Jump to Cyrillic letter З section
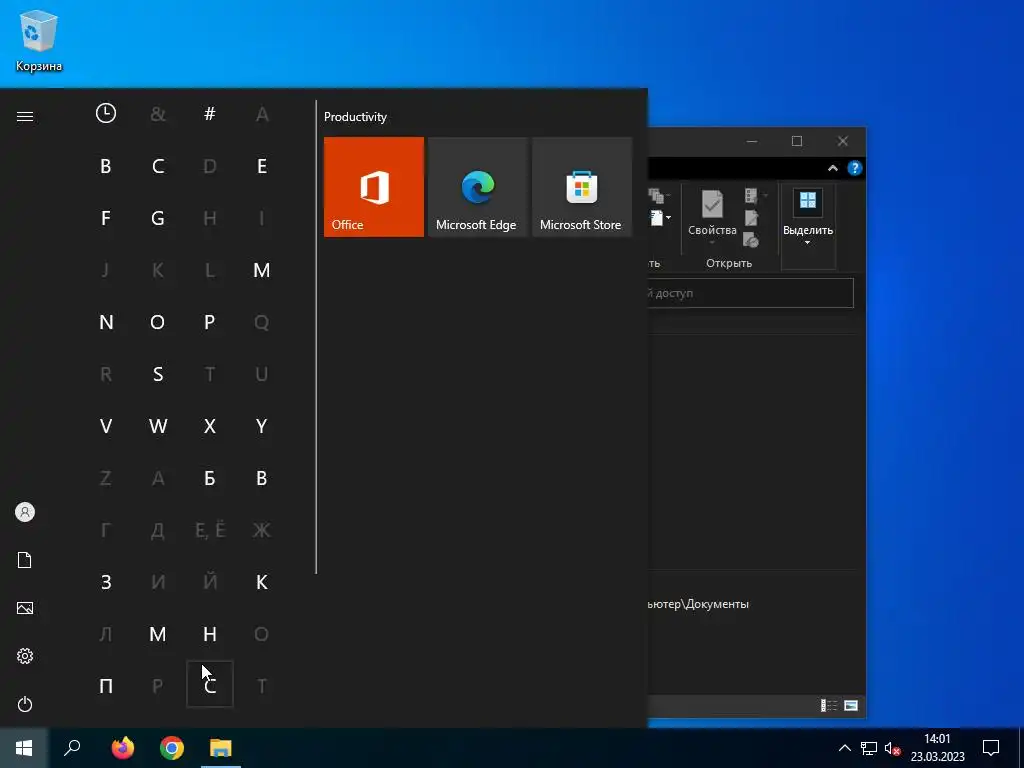 point(106,582)
